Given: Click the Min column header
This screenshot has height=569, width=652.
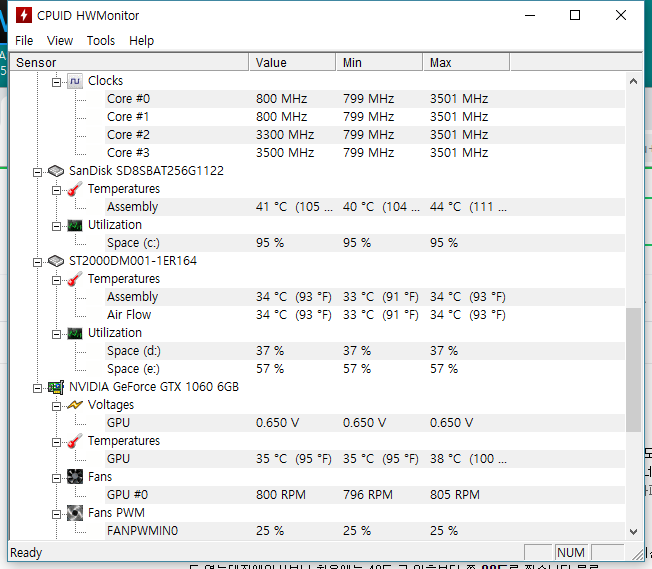Looking at the screenshot, I should [x=380, y=62].
